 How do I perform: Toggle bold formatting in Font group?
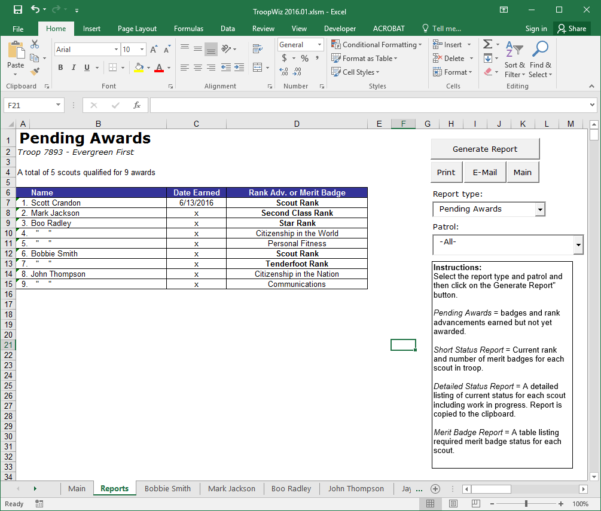[x=60, y=68]
